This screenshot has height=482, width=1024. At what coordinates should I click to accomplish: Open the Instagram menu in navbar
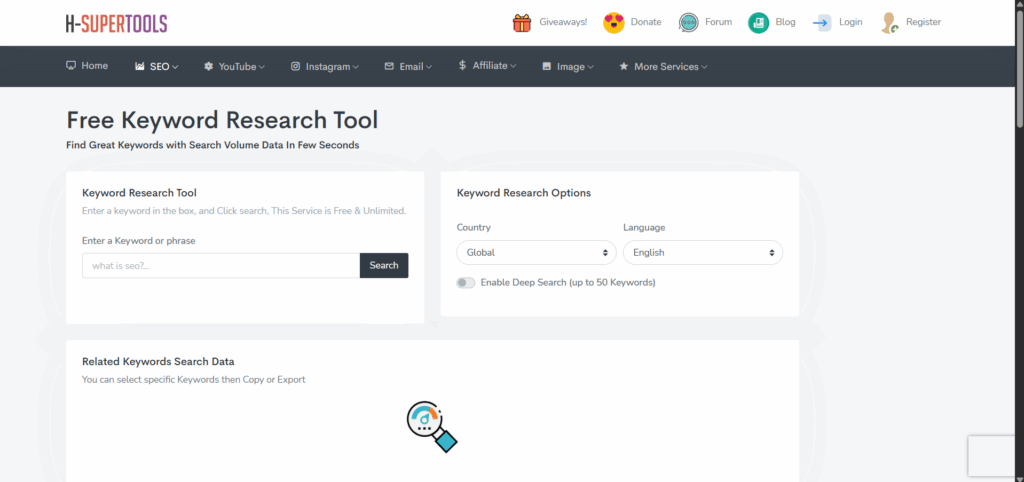[325, 67]
